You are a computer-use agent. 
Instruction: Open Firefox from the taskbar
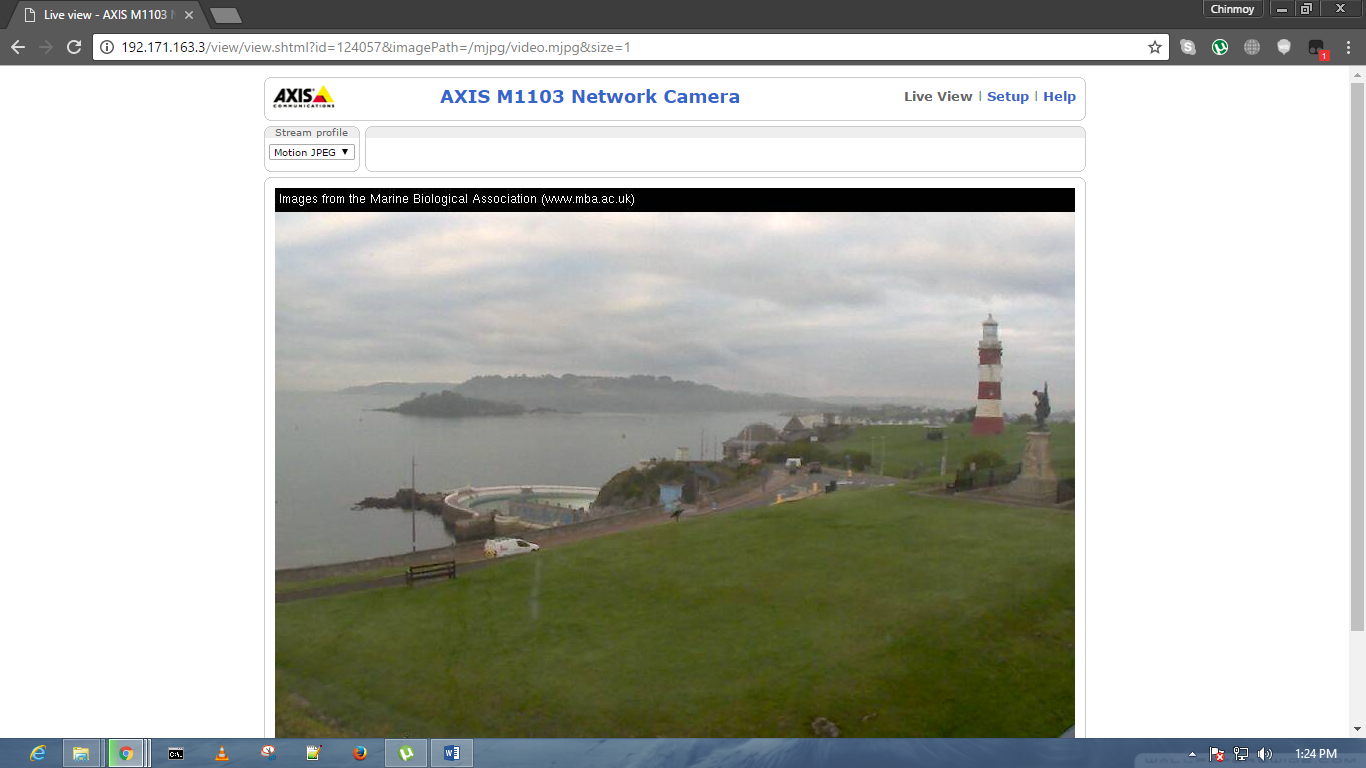click(x=359, y=753)
